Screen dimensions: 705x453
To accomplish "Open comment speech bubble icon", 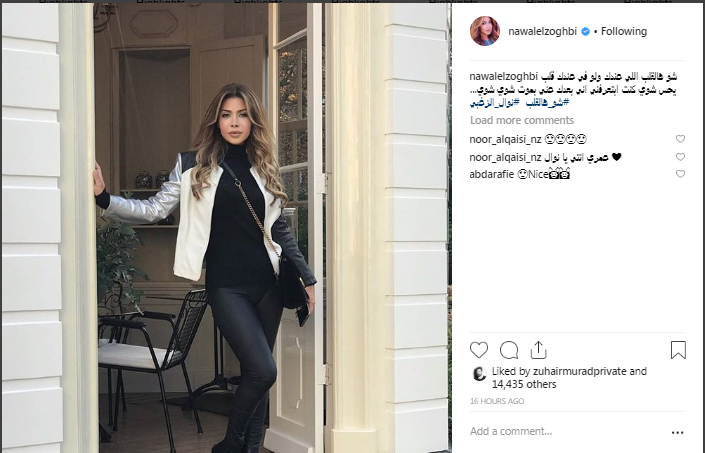I will [x=509, y=350].
